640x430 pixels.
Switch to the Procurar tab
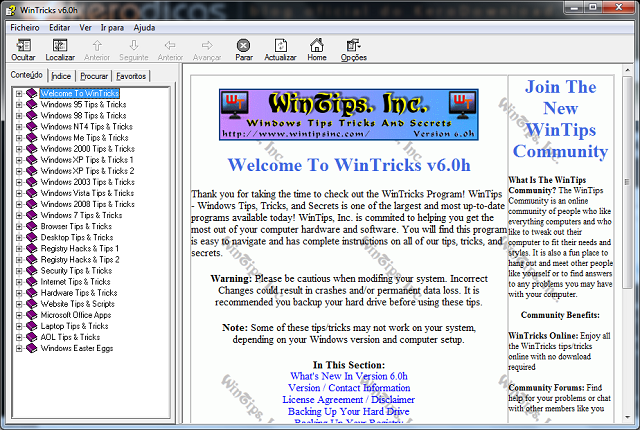[x=94, y=76]
